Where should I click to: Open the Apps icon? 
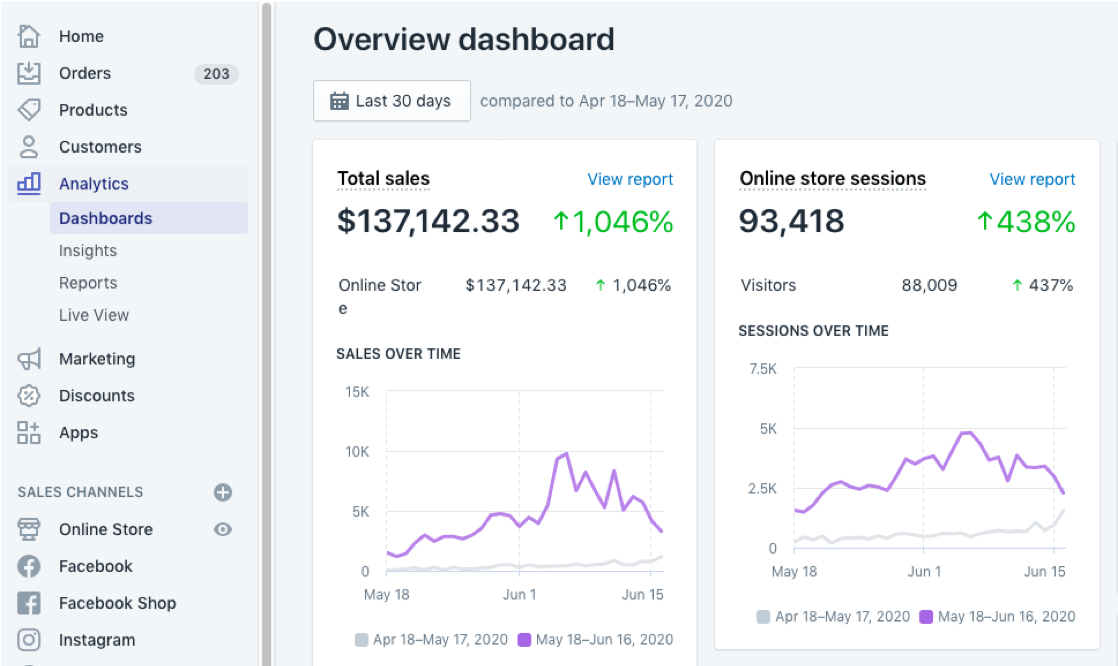[x=27, y=432]
